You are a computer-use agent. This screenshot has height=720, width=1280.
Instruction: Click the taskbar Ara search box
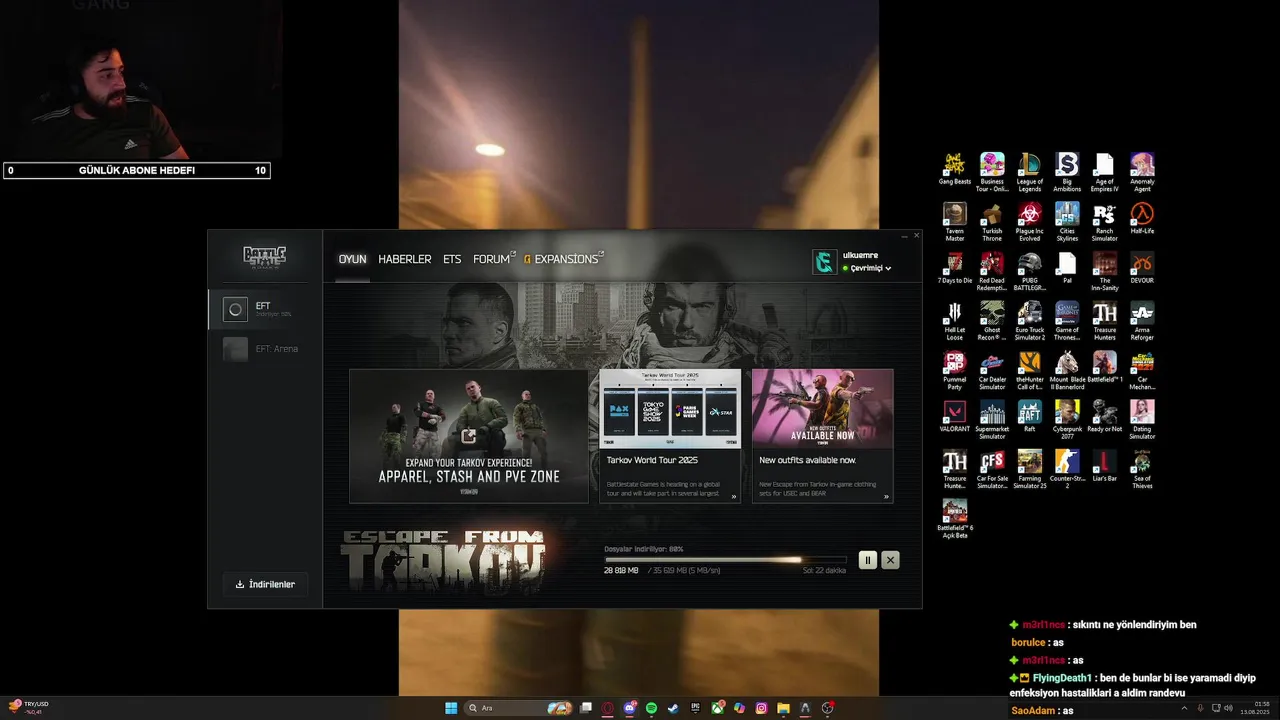(518, 708)
